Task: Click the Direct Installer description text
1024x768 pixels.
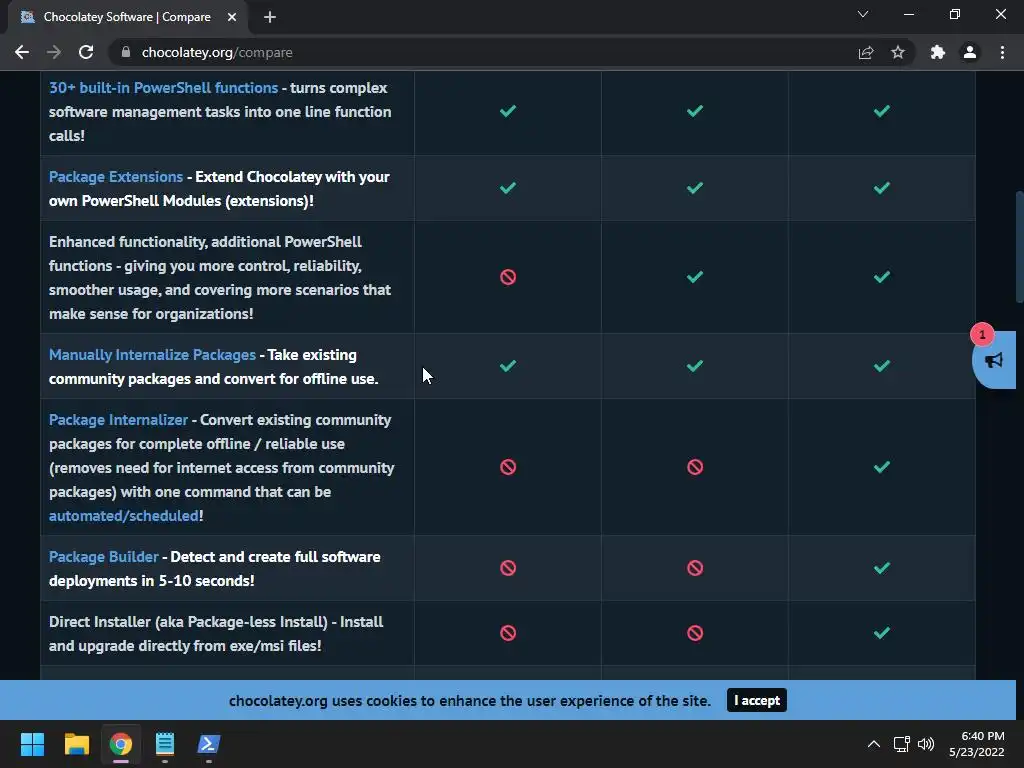Action: click(x=216, y=633)
